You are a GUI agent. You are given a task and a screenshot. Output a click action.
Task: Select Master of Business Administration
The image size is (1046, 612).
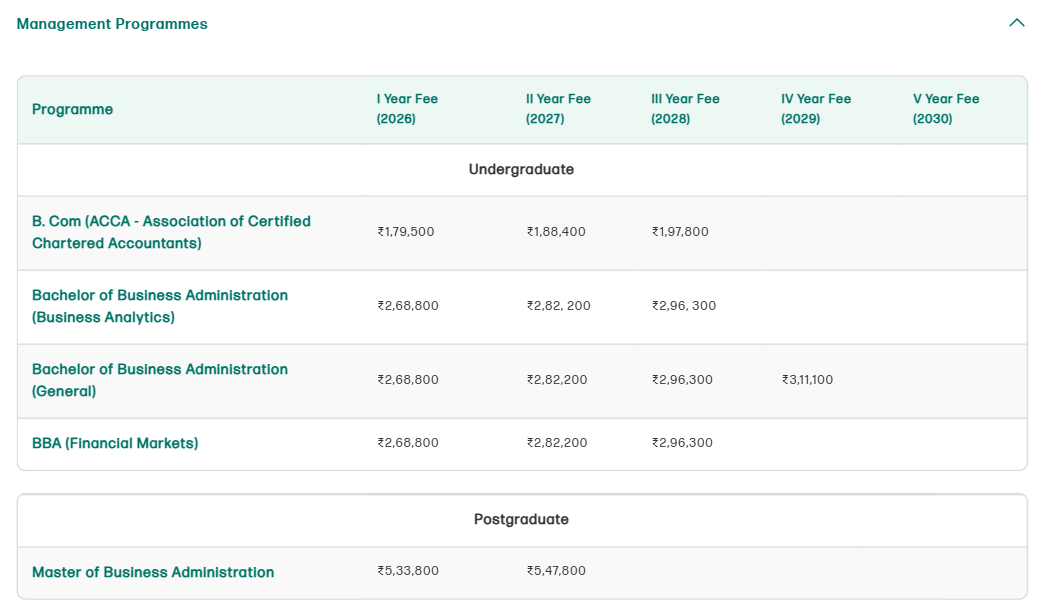pyautogui.click(x=153, y=572)
